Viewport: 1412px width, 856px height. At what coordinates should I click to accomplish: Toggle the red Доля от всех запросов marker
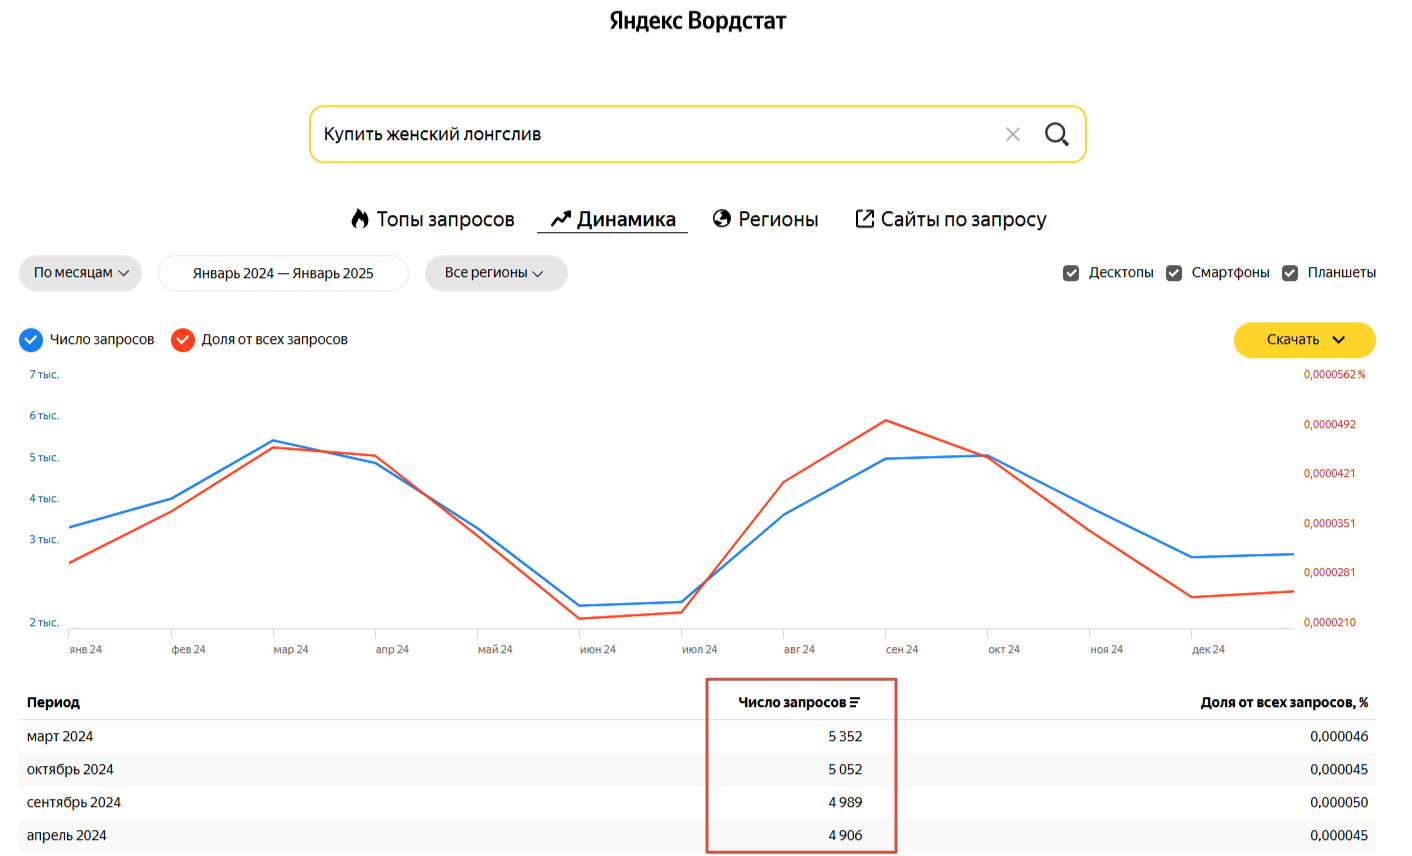click(x=183, y=340)
